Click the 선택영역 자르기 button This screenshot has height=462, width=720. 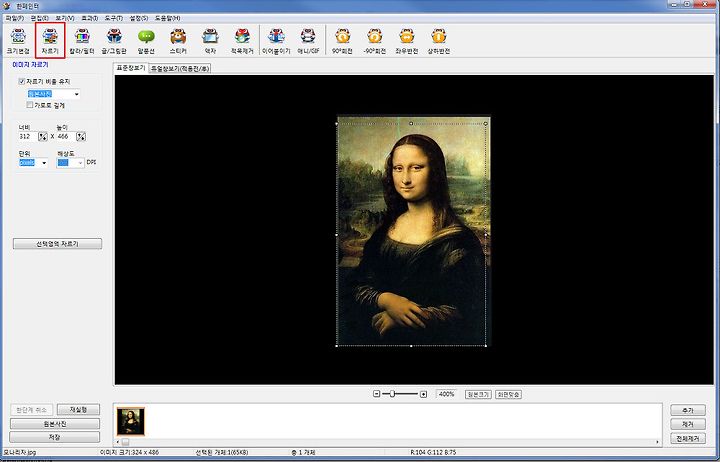pos(57,244)
